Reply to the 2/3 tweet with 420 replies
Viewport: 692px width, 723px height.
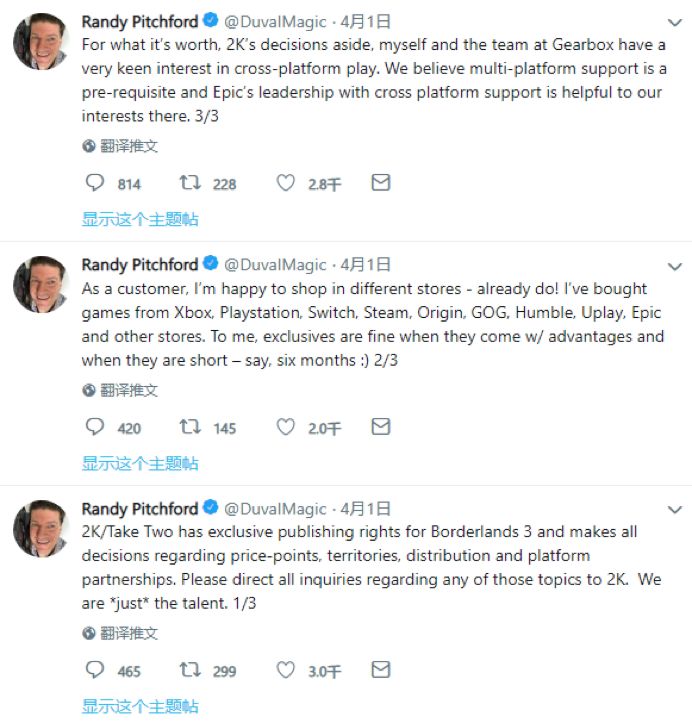95,427
